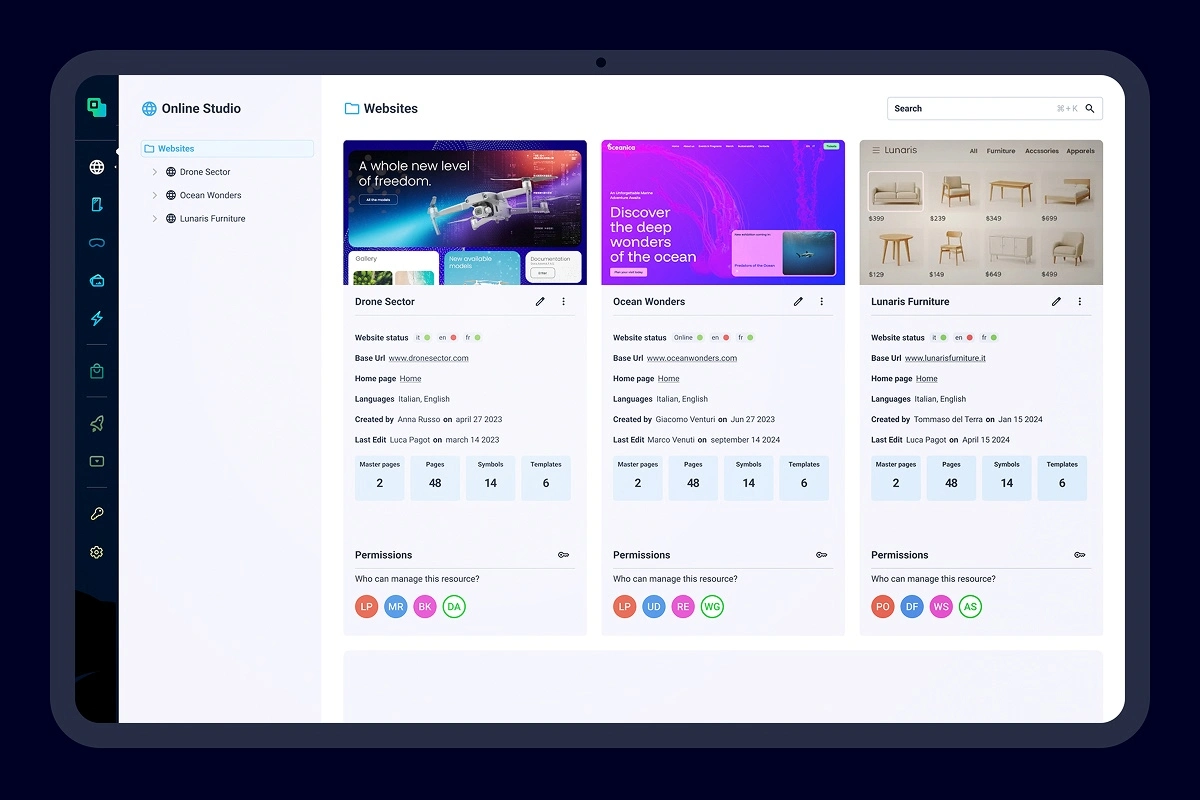Open Lunaris Furniture permissions key icon
1200x800 pixels.
click(1080, 555)
